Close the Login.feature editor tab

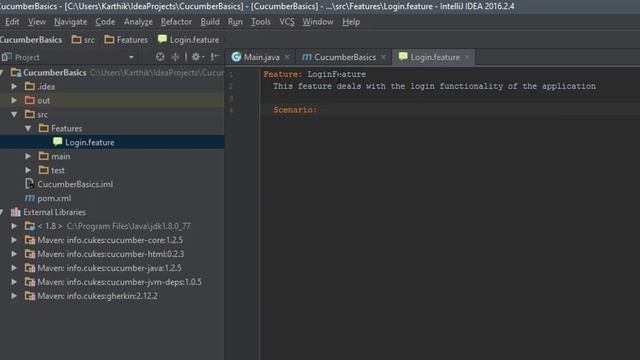pyautogui.click(x=467, y=57)
